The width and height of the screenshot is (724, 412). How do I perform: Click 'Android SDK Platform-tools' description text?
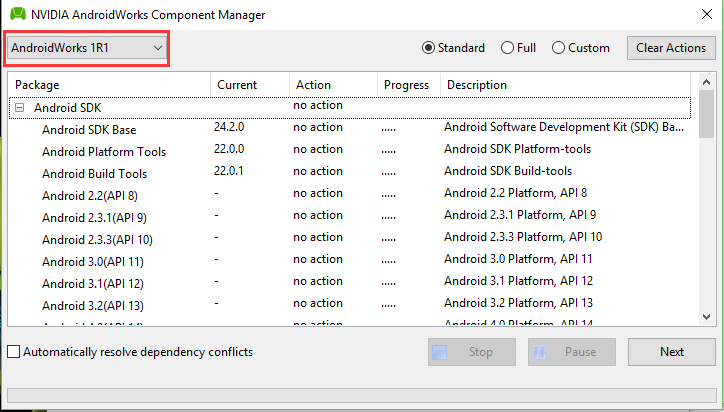point(517,149)
